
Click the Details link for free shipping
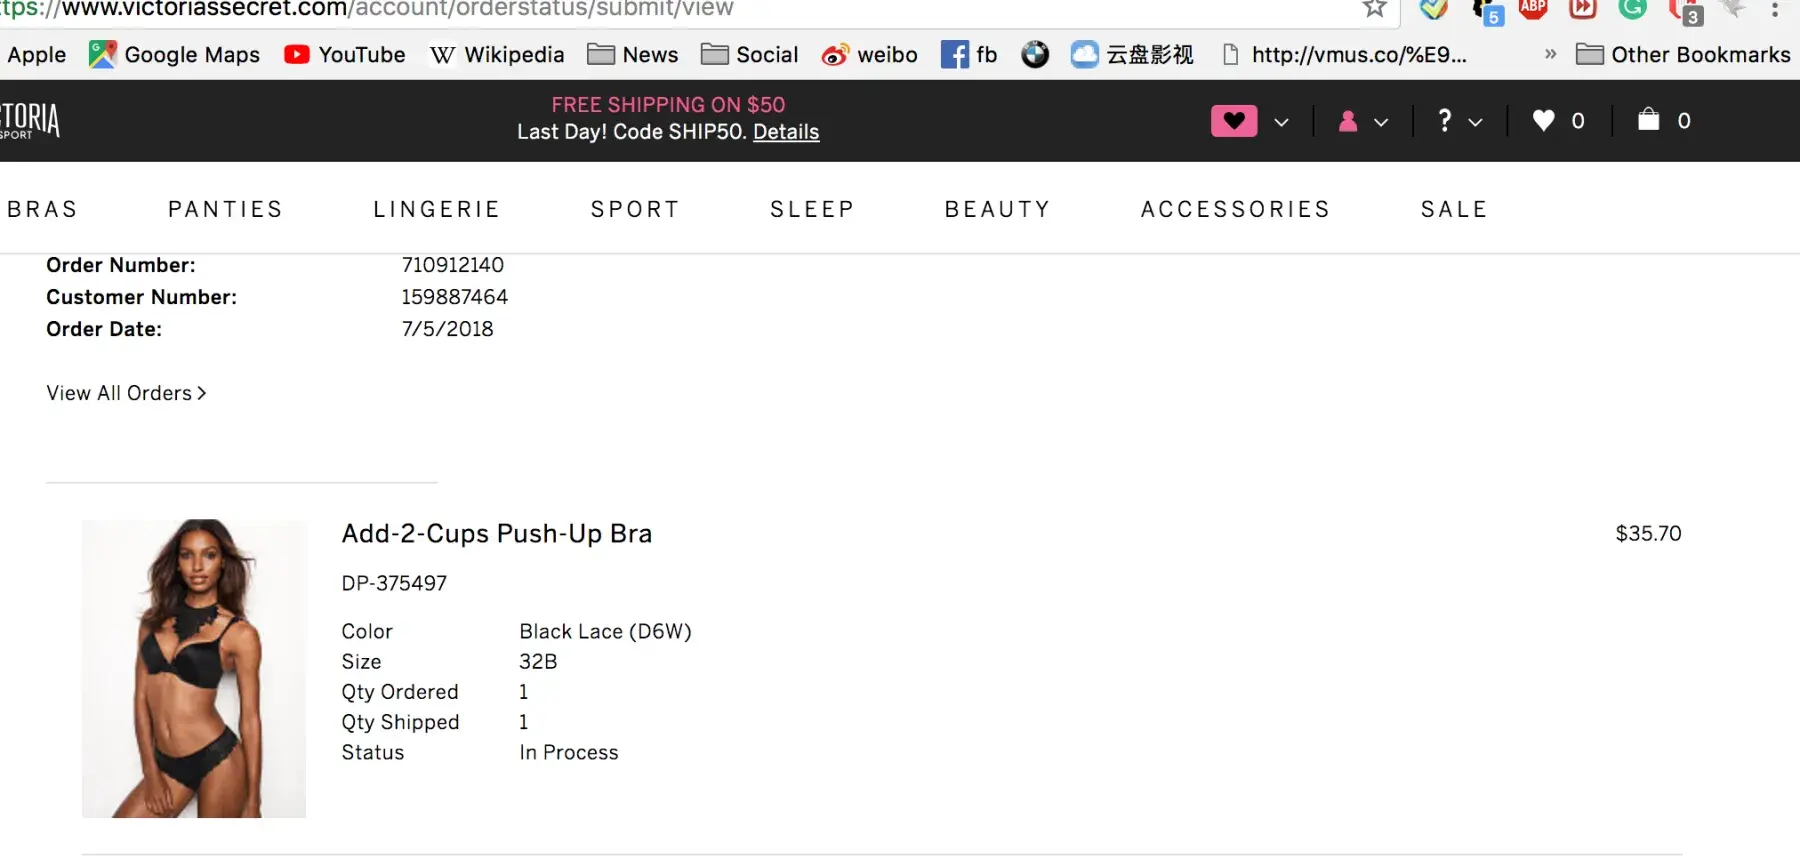point(785,132)
